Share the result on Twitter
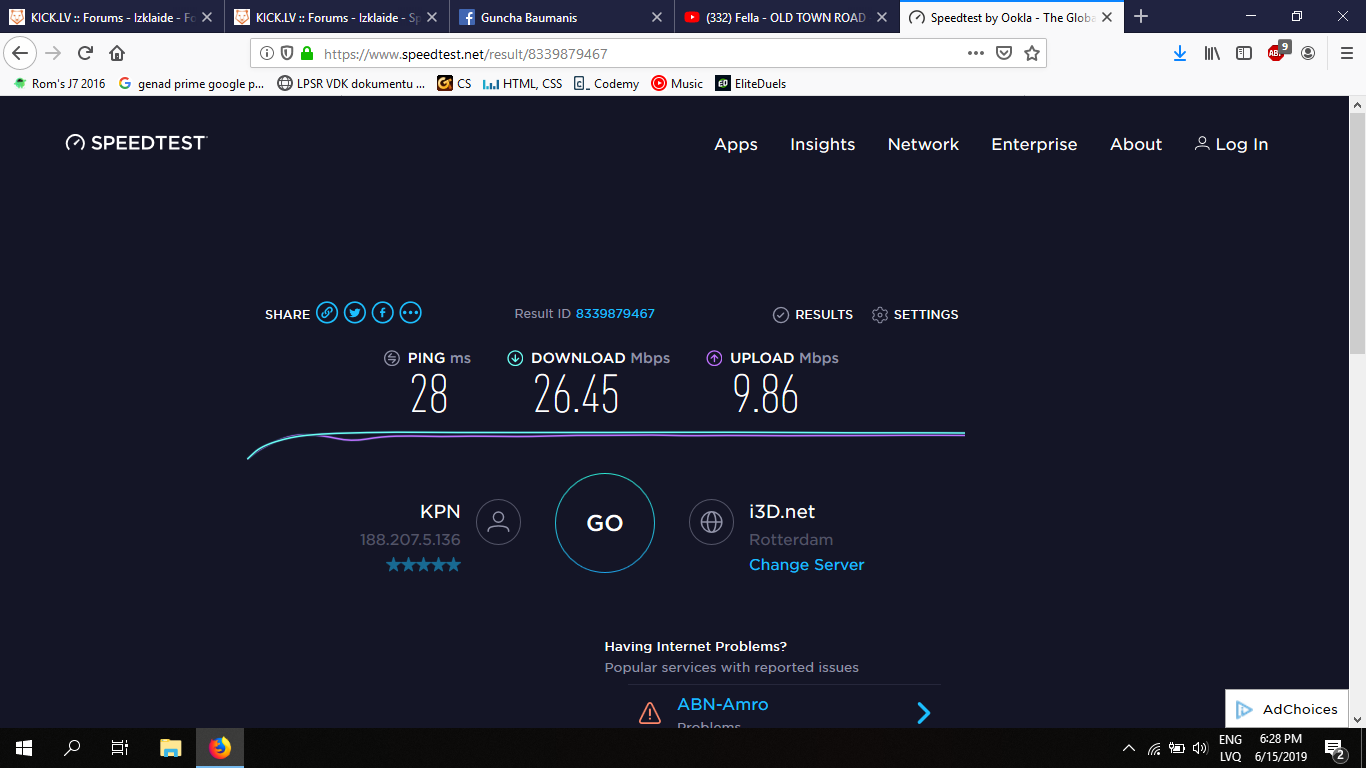Screen dimensions: 1366x768 click(355, 313)
